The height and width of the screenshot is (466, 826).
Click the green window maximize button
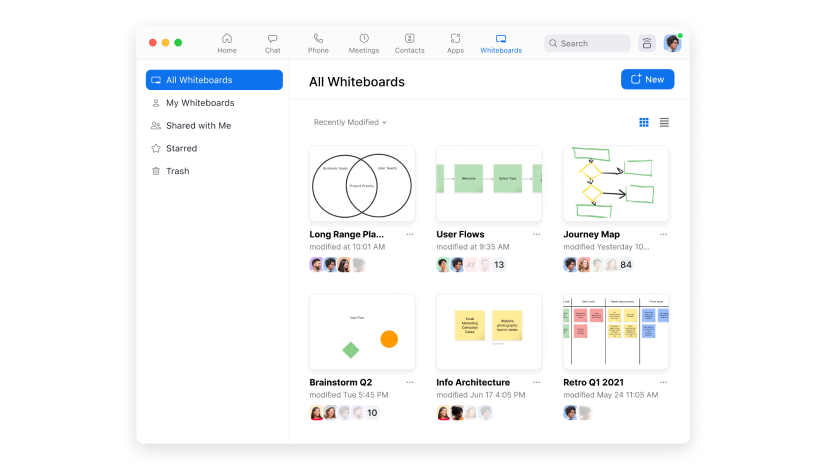pyautogui.click(x=178, y=43)
